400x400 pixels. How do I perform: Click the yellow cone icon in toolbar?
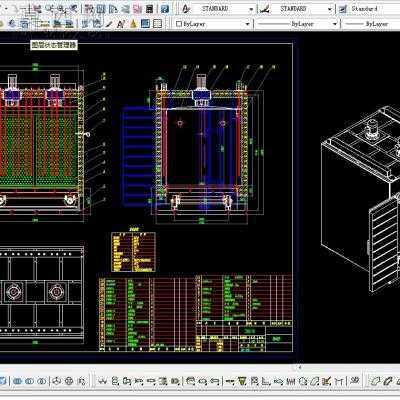point(134,24)
